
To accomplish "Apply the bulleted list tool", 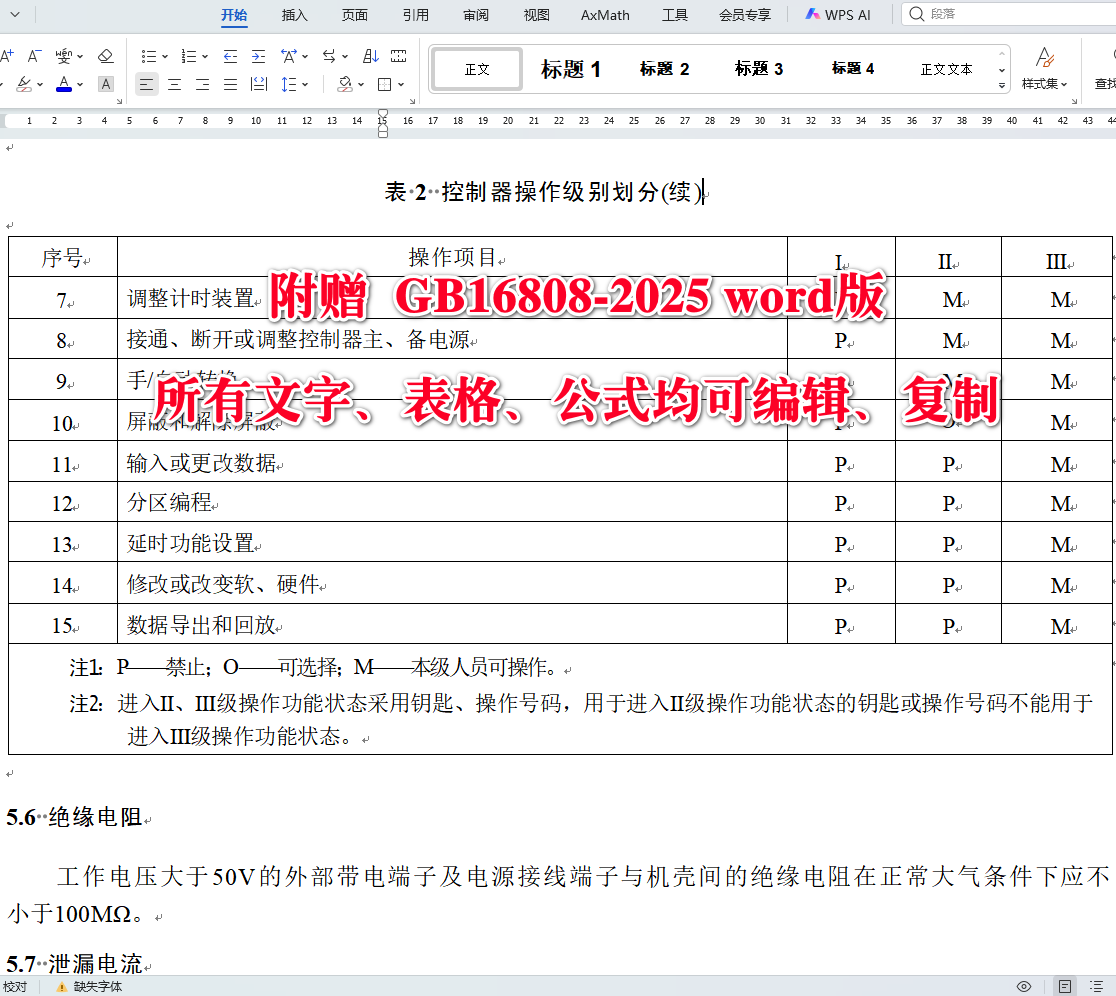I will [x=148, y=56].
